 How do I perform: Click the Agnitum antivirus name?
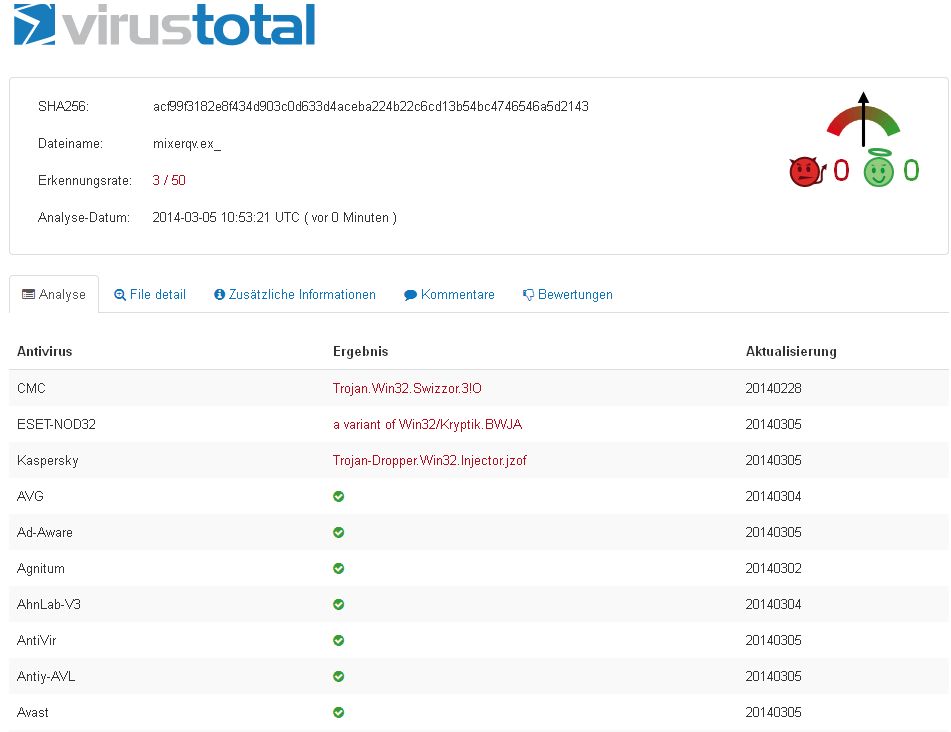(x=41, y=568)
